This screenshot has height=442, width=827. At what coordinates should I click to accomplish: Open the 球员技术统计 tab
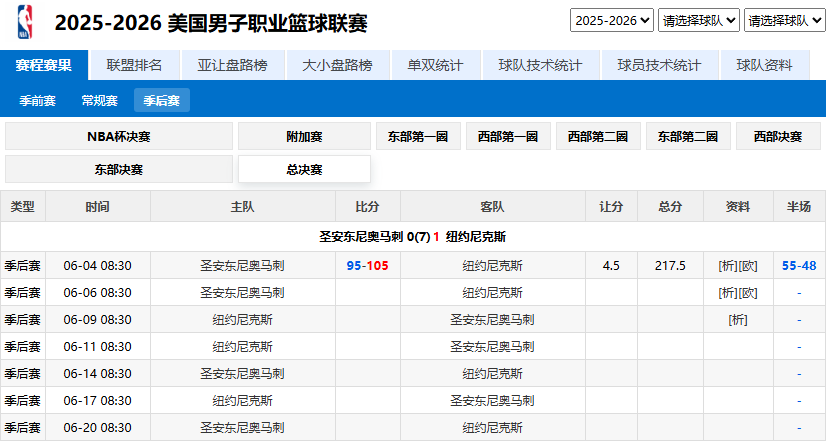coord(660,65)
